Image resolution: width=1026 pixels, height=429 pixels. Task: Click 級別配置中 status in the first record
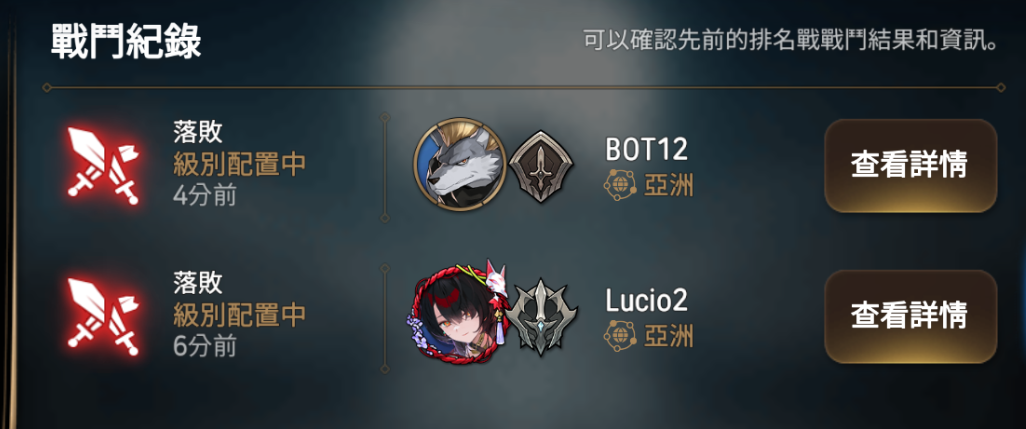pos(239,165)
